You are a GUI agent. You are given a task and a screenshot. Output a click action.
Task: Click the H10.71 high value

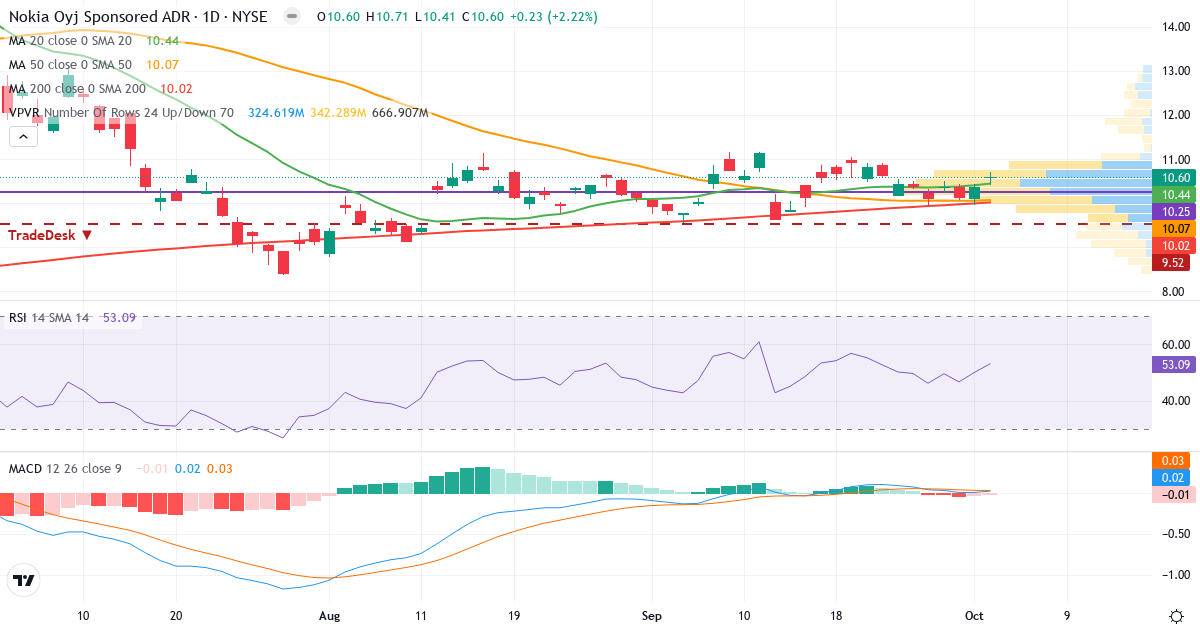[388, 17]
